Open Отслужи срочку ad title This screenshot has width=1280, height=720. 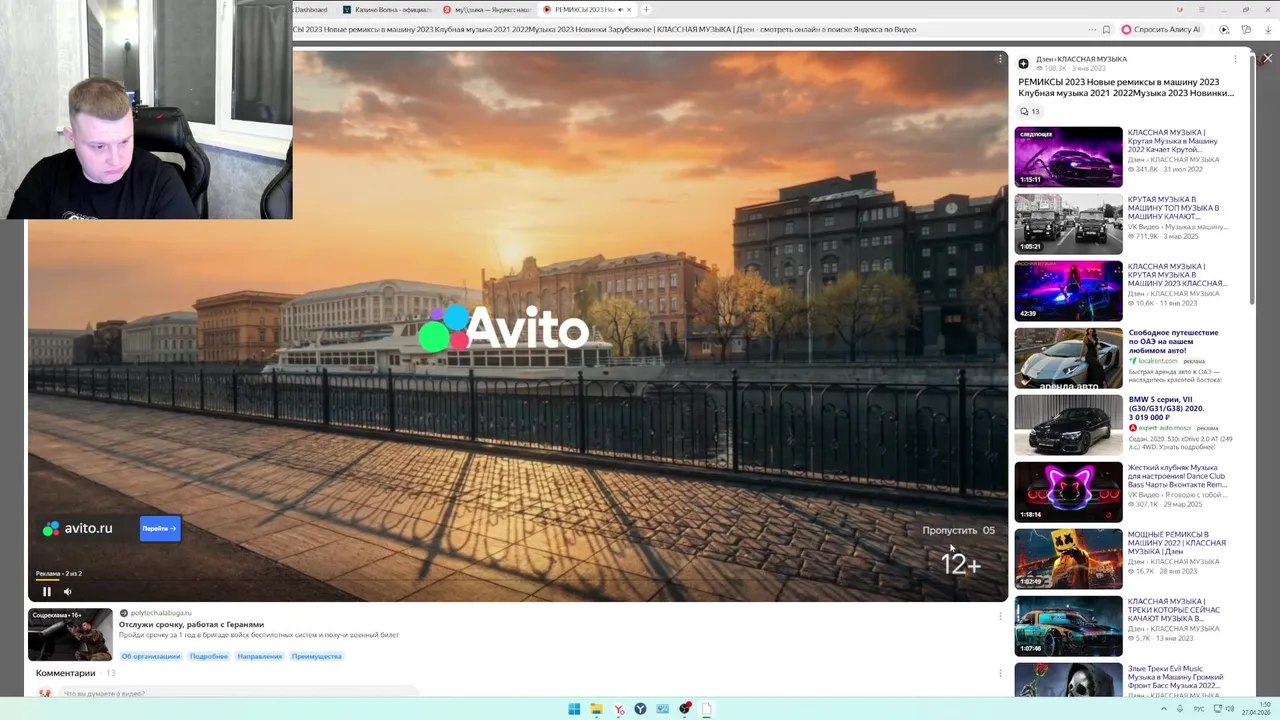[191, 624]
